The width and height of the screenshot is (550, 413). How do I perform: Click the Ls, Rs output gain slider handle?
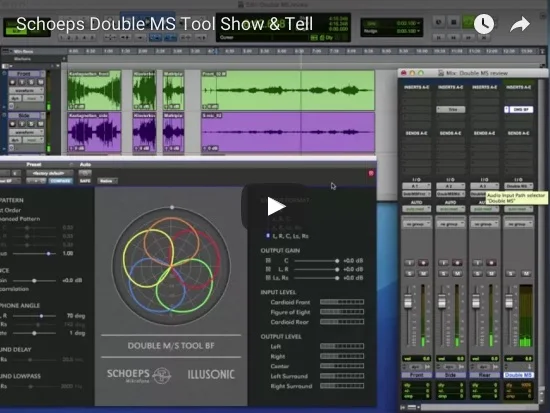(337, 278)
